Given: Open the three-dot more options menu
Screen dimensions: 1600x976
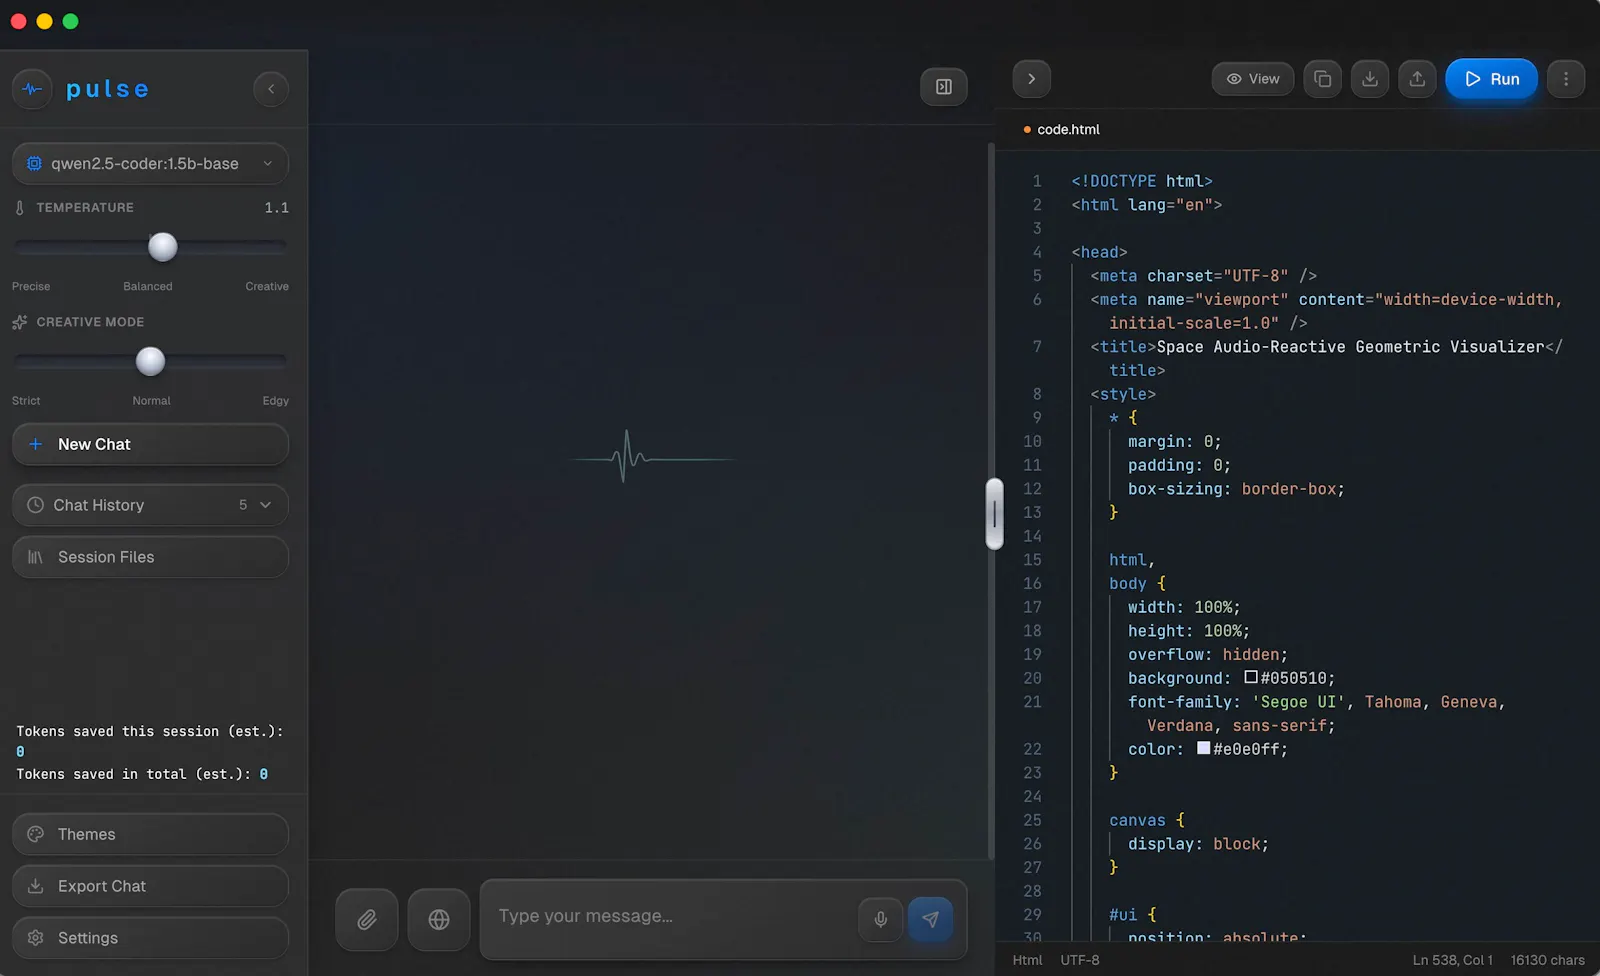Looking at the screenshot, I should [1566, 79].
